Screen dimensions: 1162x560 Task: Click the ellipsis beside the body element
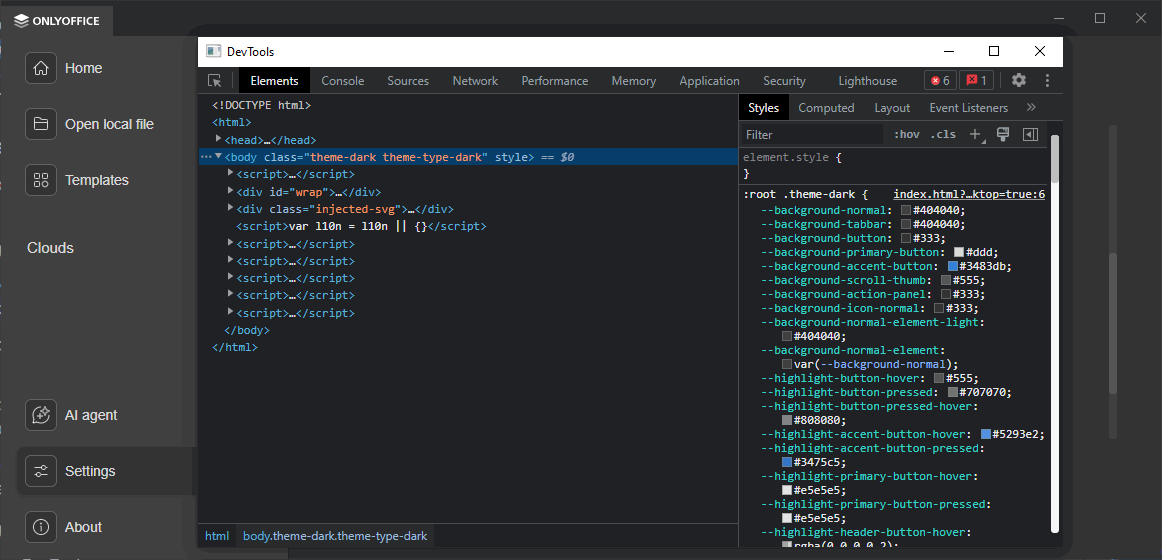click(205, 157)
